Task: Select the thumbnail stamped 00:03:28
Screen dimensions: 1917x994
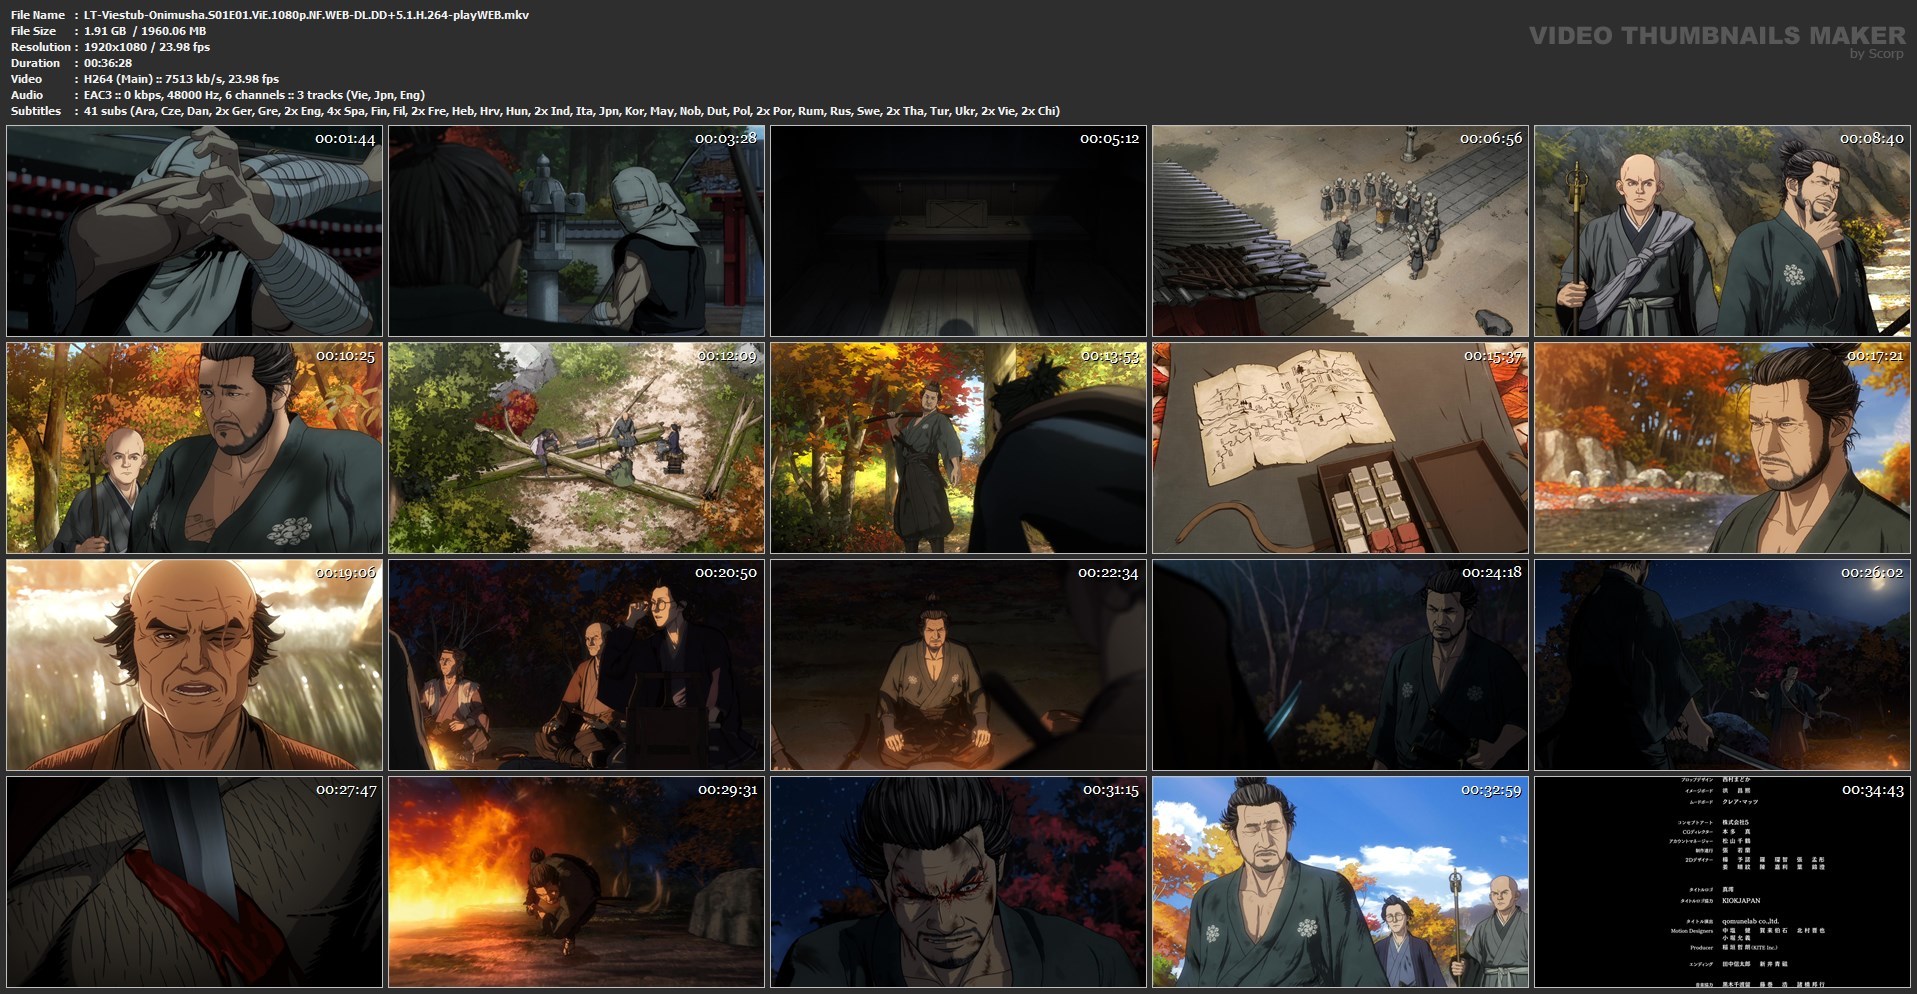Action: pos(576,231)
